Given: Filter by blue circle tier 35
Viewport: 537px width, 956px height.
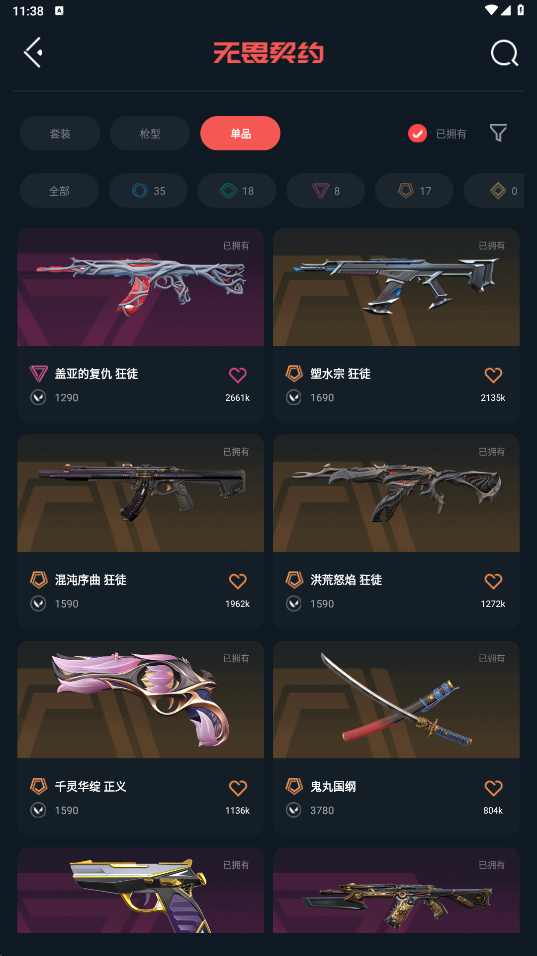Looking at the screenshot, I should coord(148,191).
